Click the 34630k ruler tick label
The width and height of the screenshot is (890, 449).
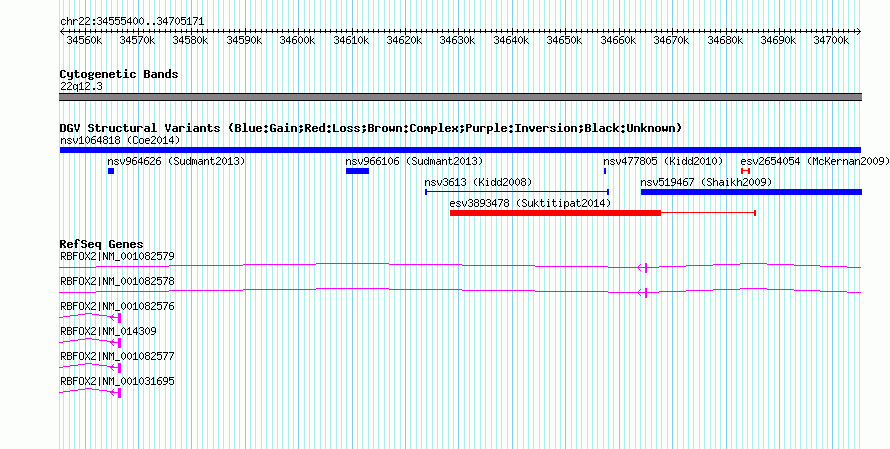pos(457,41)
